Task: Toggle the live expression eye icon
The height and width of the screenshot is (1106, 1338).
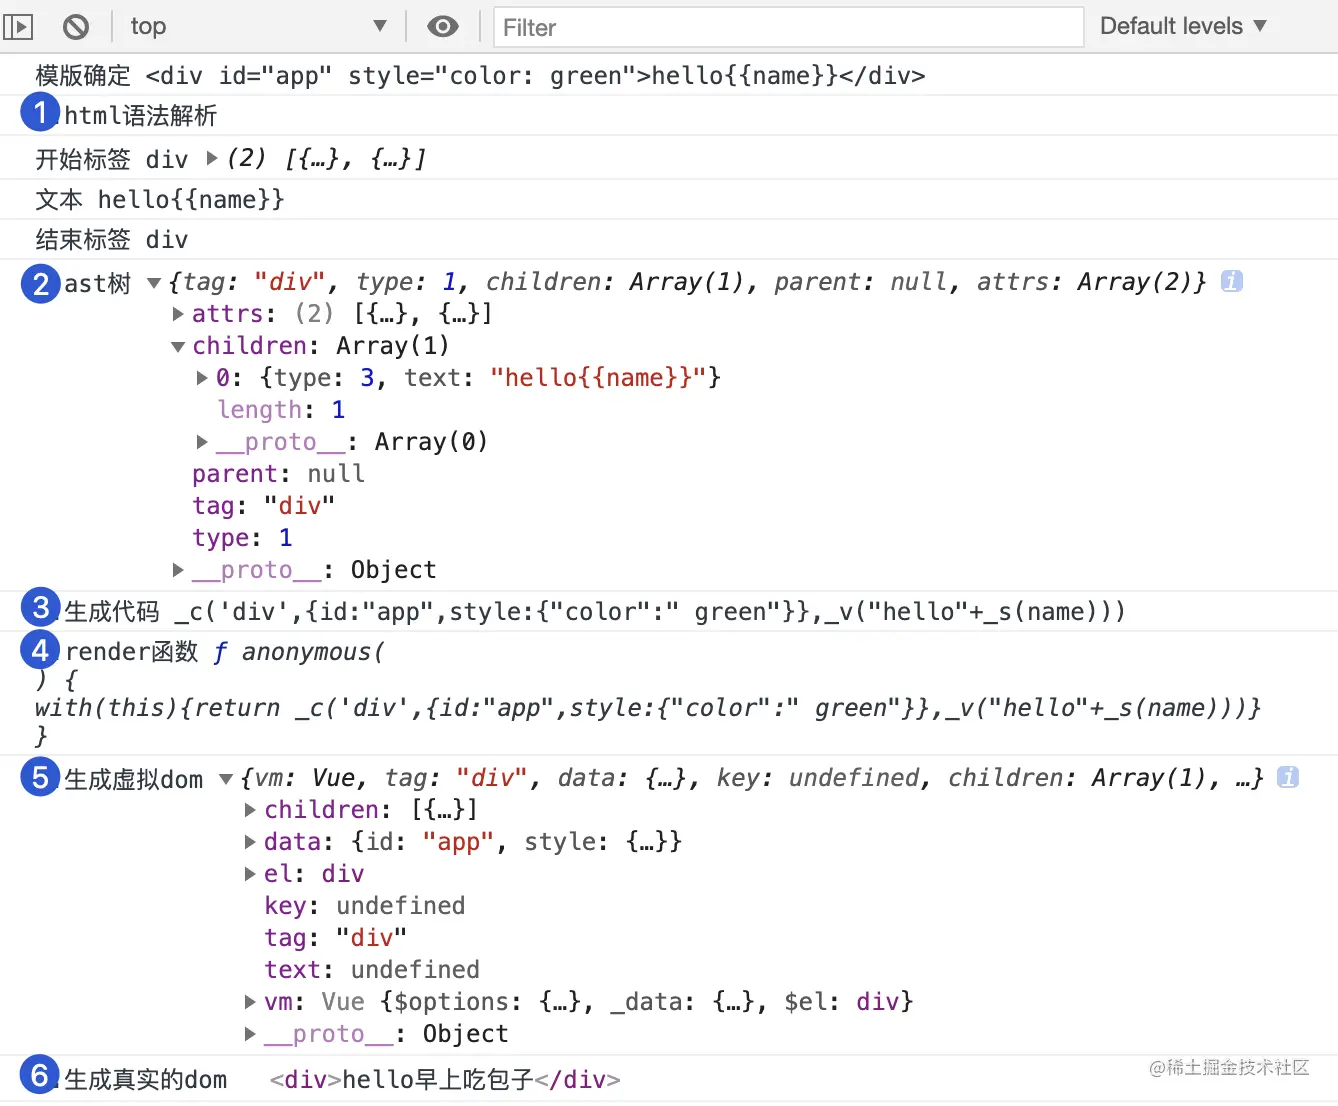Action: tap(442, 27)
